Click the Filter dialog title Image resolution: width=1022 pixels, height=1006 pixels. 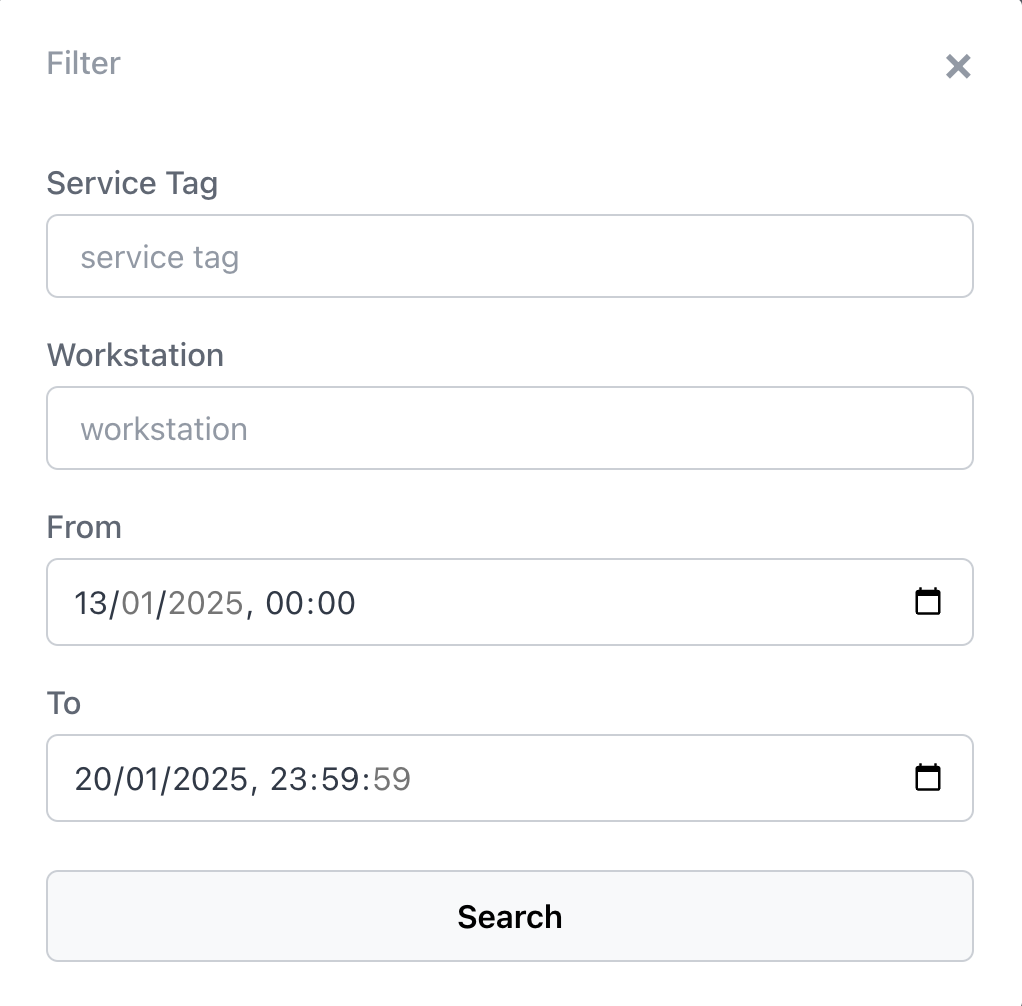point(84,63)
